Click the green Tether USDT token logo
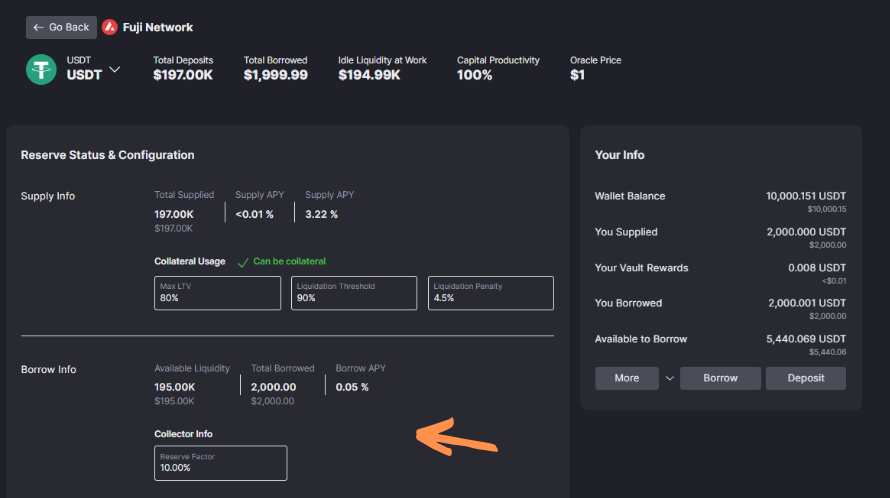This screenshot has height=498, width=890. (x=41, y=69)
